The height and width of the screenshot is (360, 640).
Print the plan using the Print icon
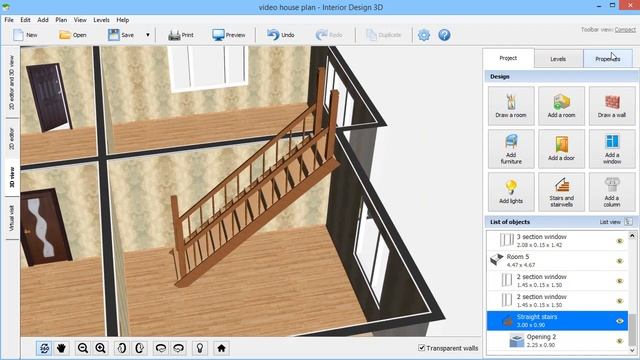click(x=174, y=35)
